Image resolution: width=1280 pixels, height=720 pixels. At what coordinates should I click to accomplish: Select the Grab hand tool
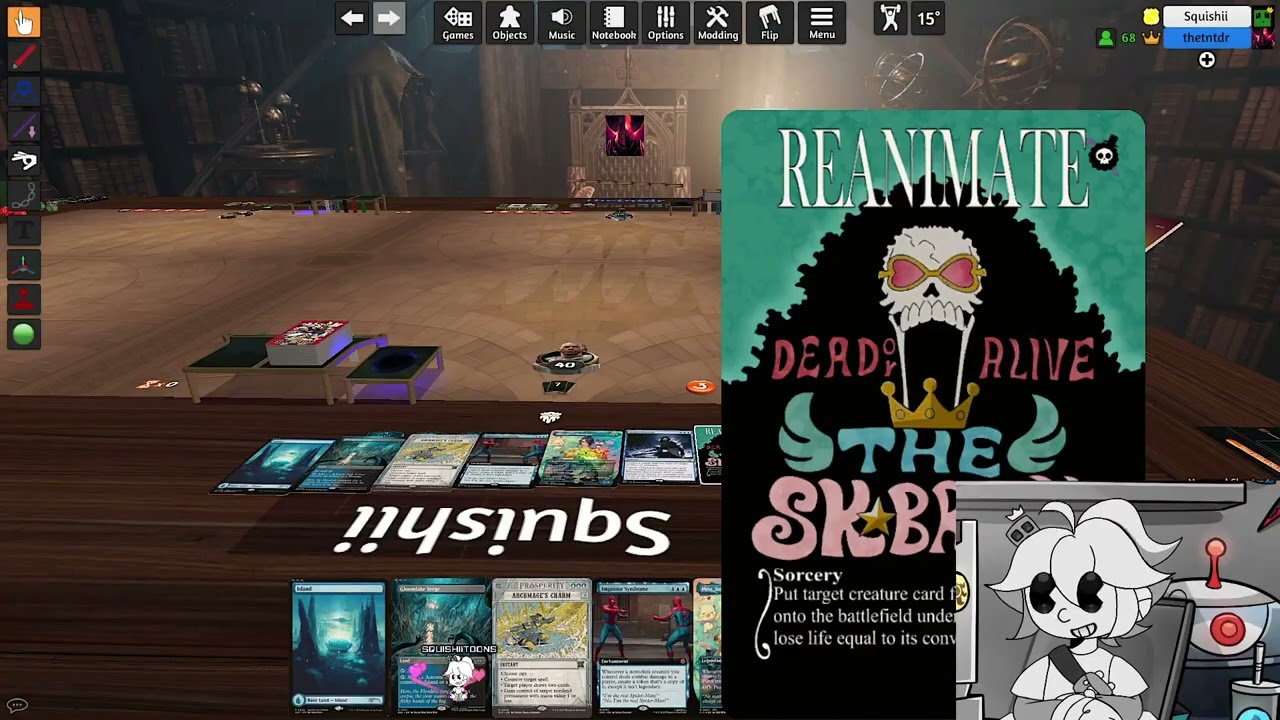pos(23,21)
